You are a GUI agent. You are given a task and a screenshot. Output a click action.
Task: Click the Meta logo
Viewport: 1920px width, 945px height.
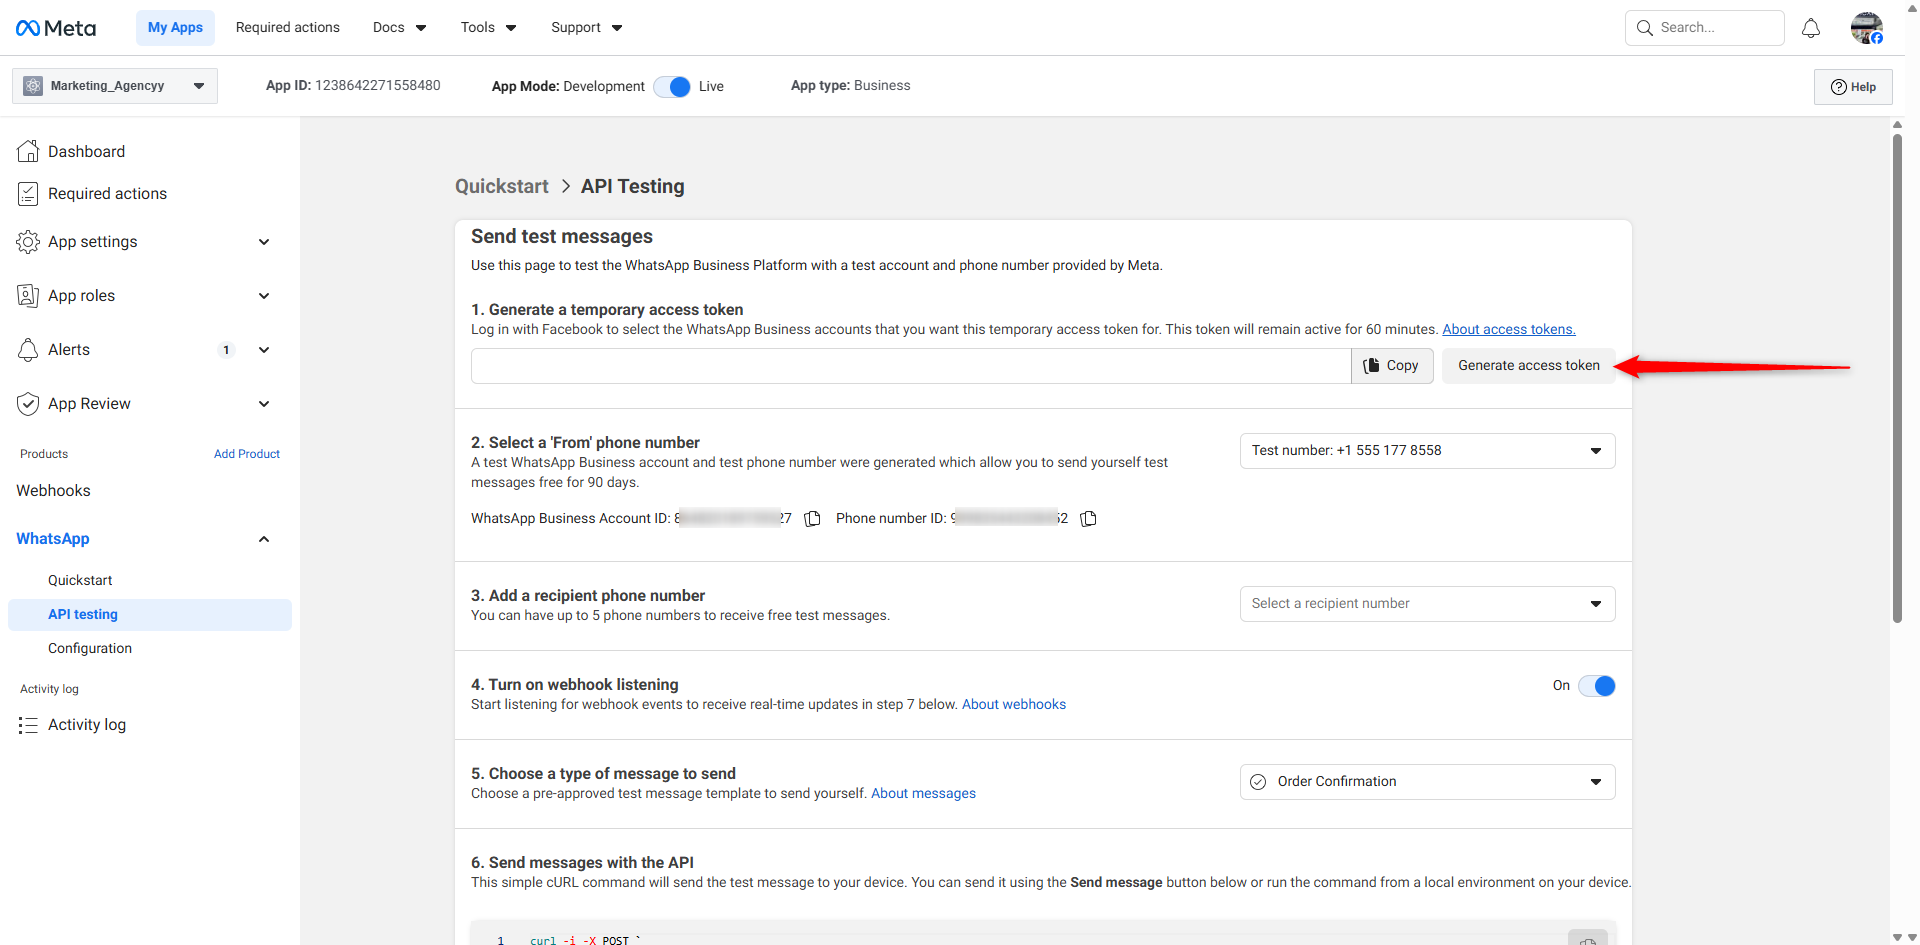pos(56,28)
